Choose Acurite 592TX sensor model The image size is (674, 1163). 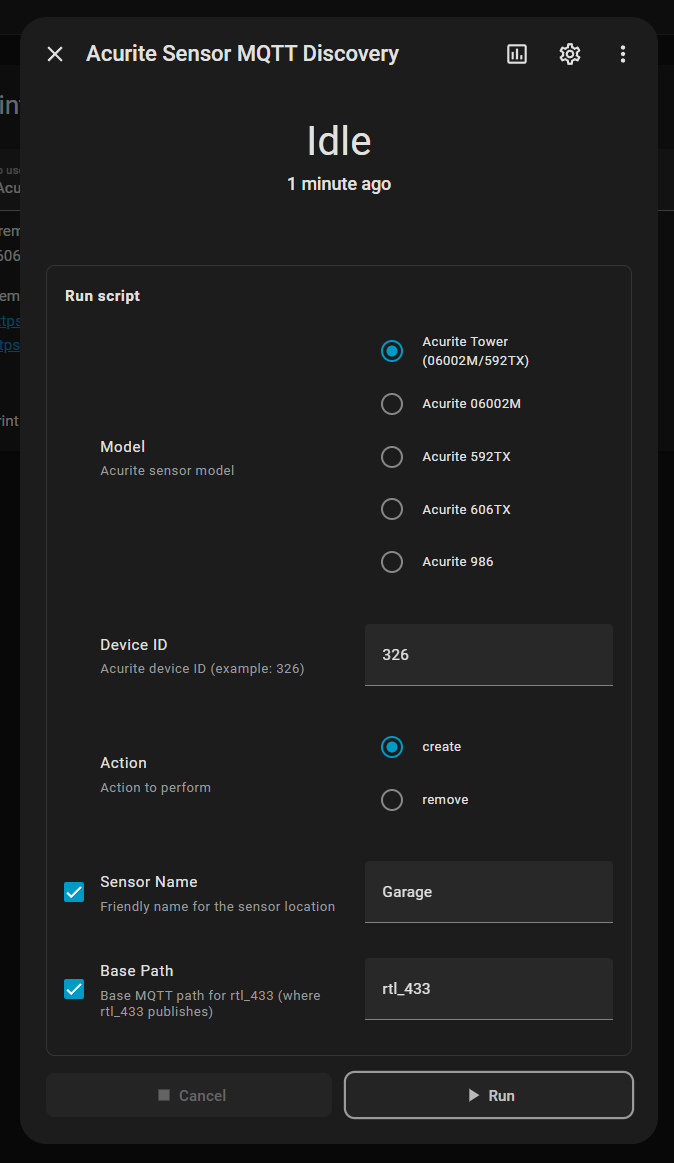coord(392,457)
